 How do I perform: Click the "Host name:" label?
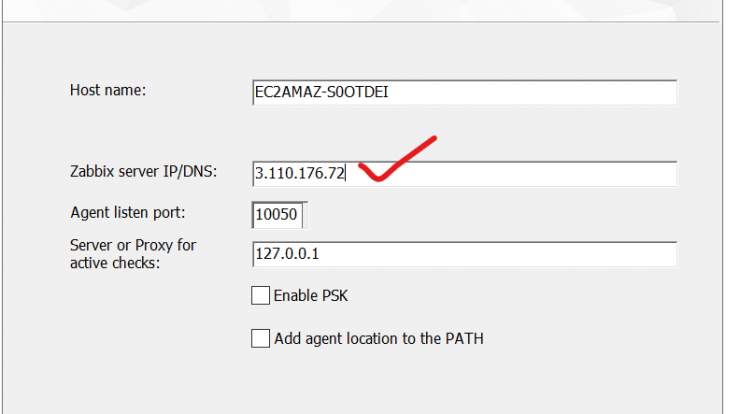[x=108, y=90]
